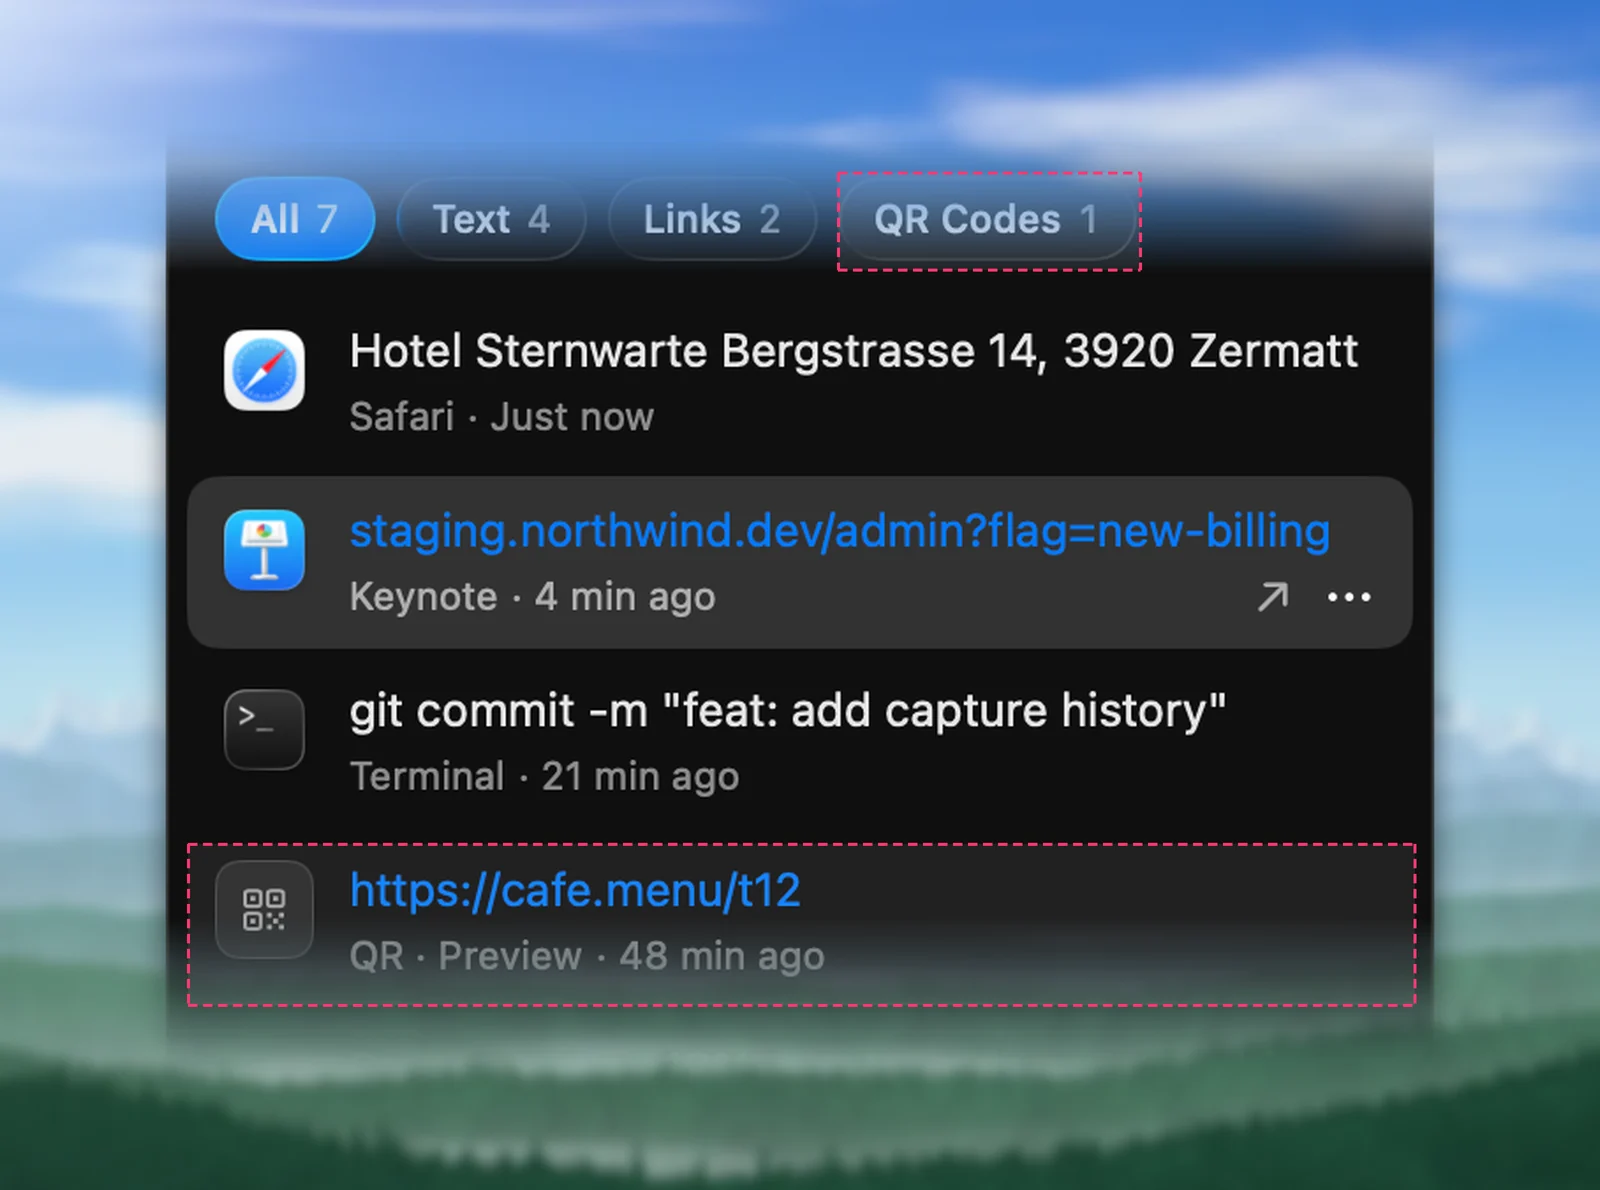Open staging.northwind.dev/admin link
Screen dimensions: 1600x1190
840,531
